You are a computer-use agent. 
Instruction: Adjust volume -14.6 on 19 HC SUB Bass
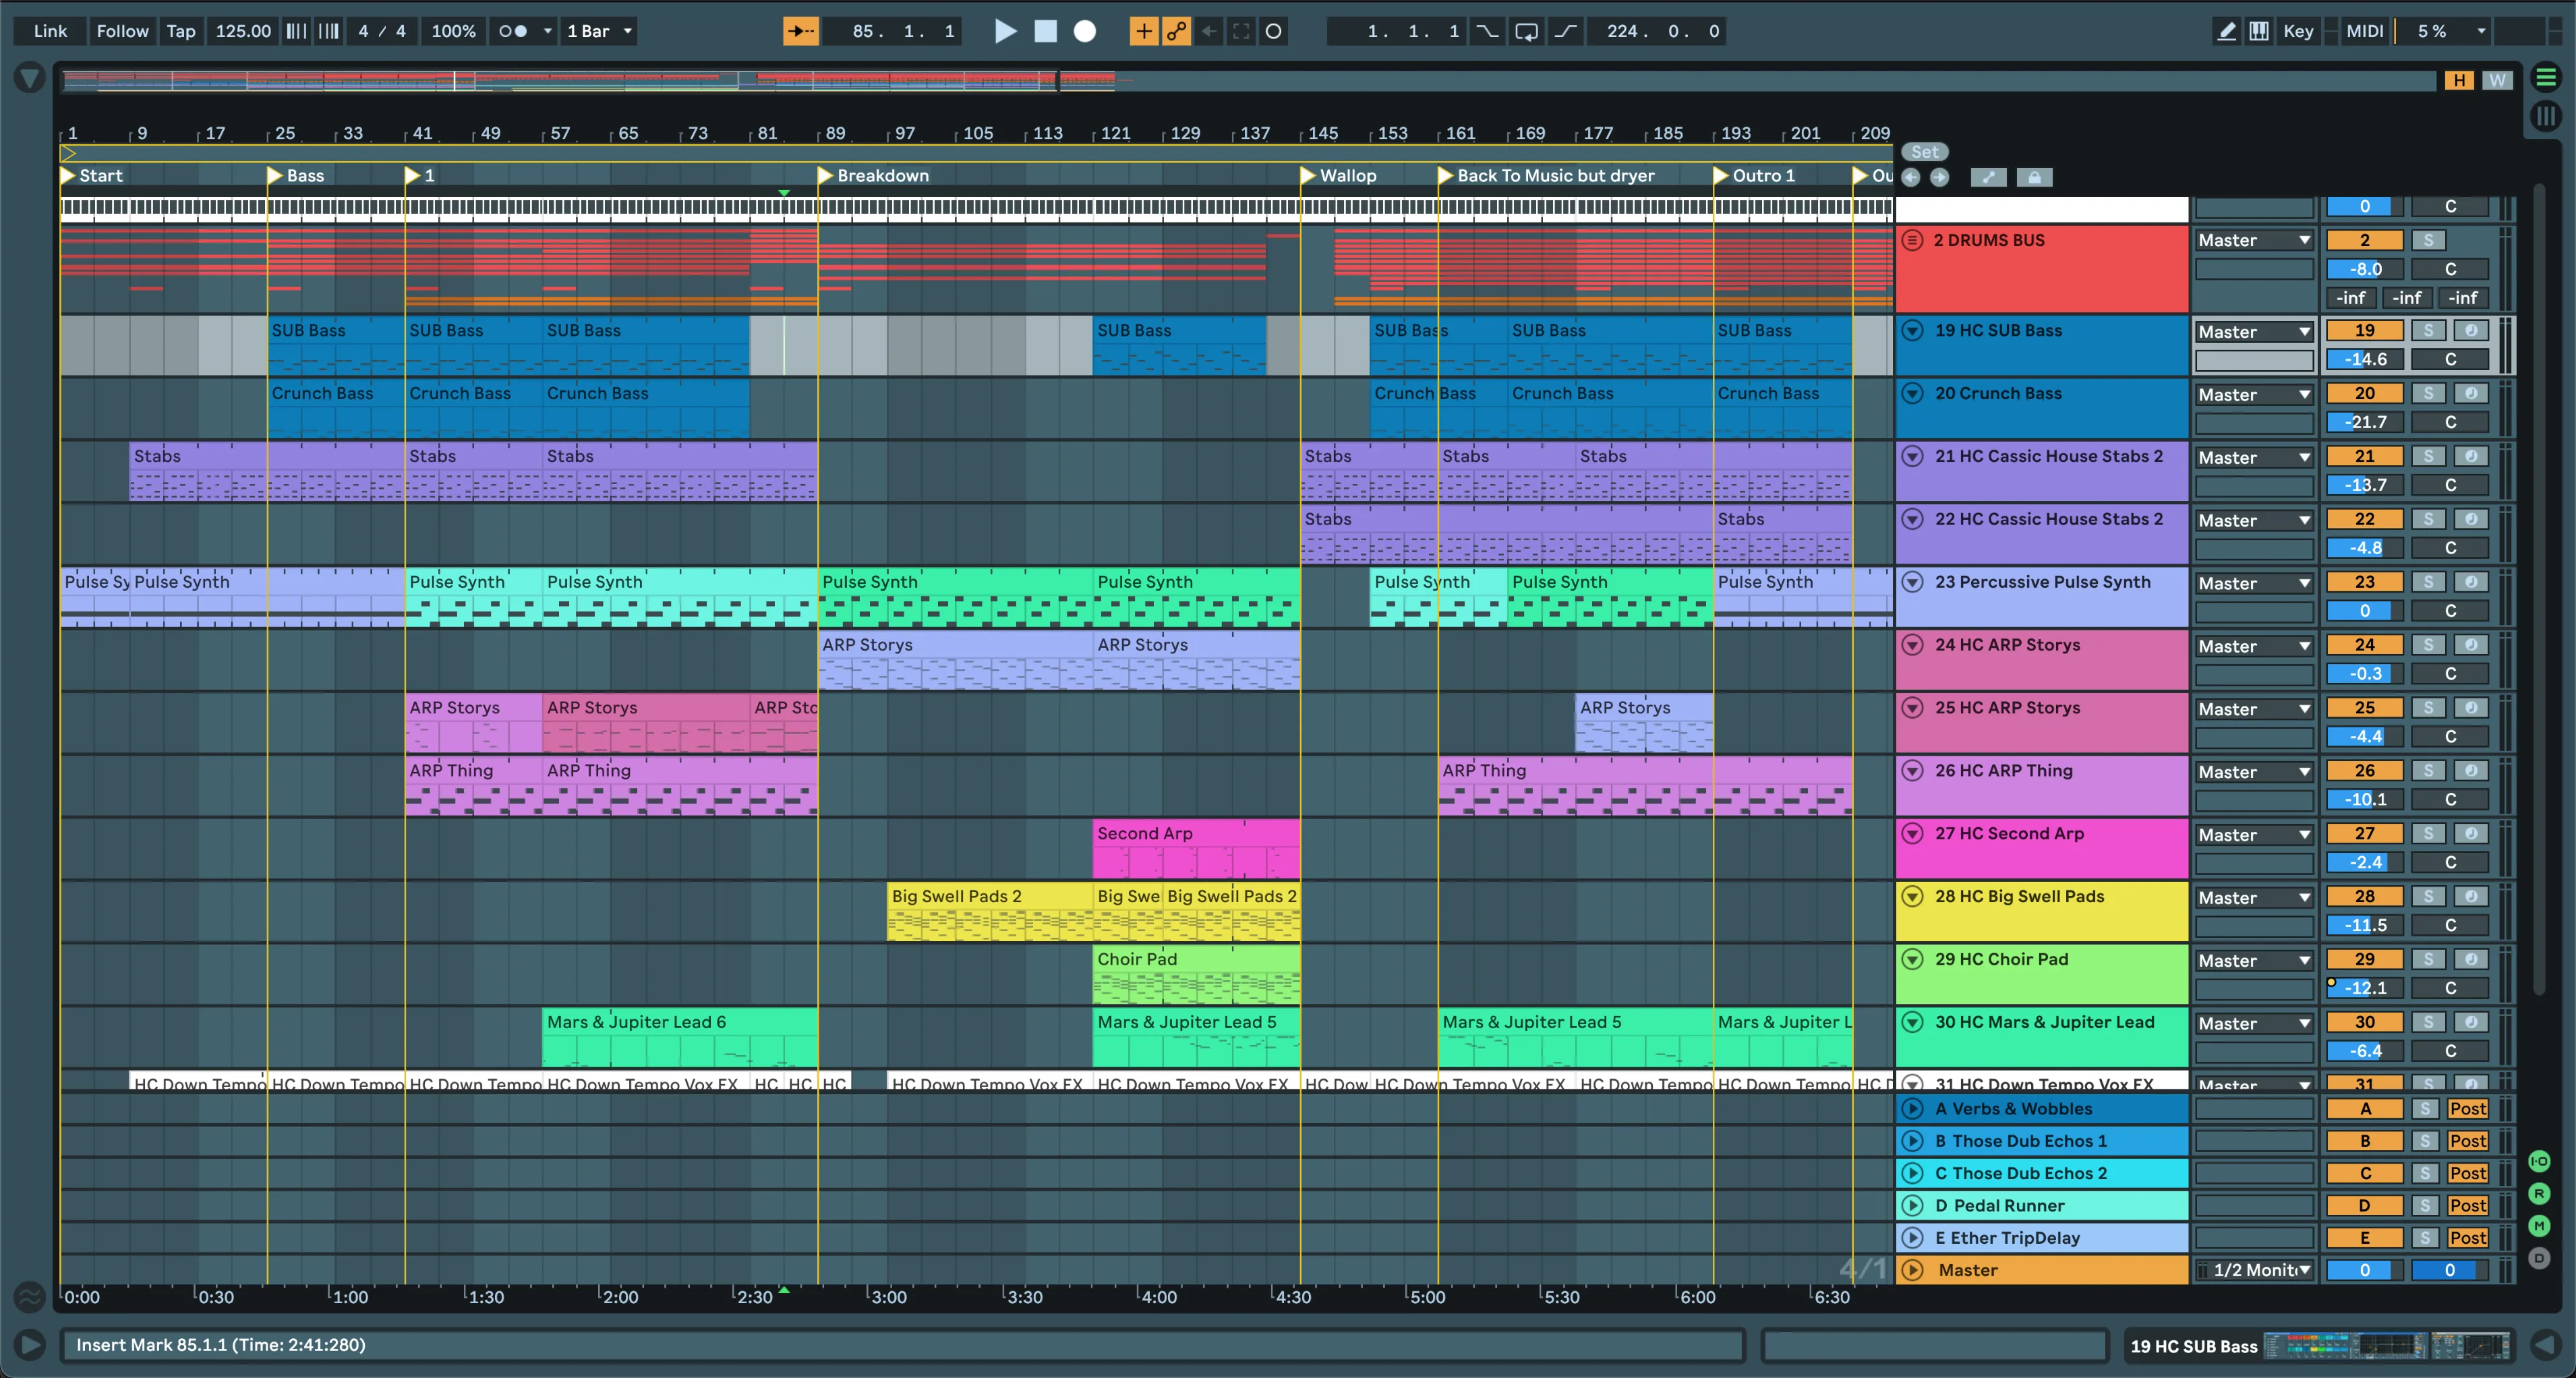coord(2364,359)
